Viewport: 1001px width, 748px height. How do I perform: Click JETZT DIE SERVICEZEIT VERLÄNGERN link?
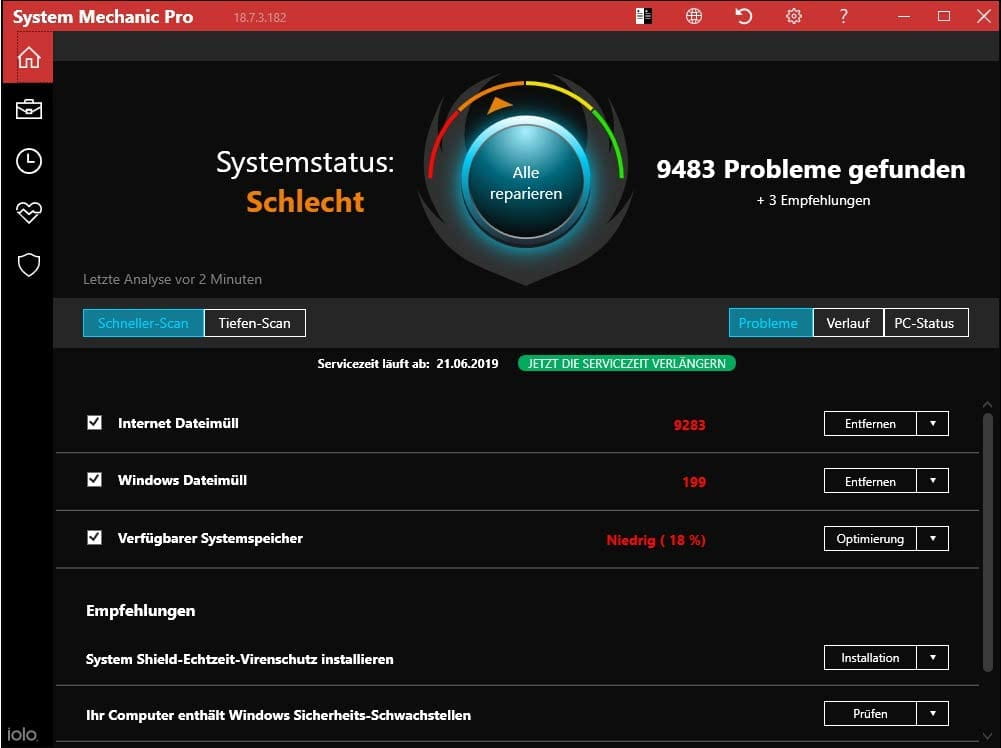[627, 363]
